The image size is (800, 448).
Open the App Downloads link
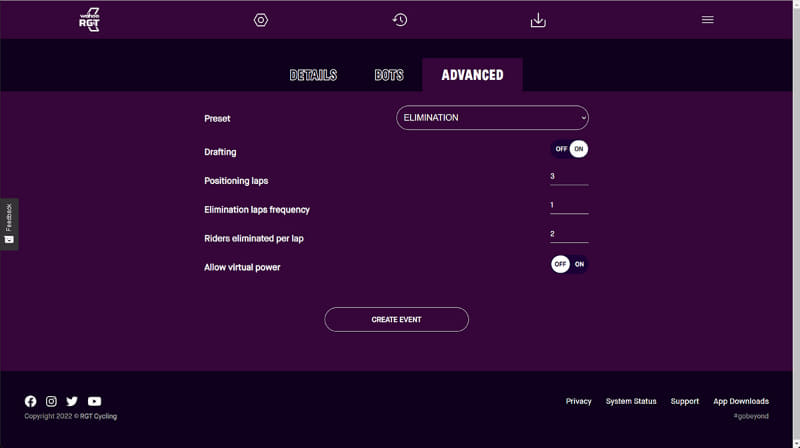741,401
